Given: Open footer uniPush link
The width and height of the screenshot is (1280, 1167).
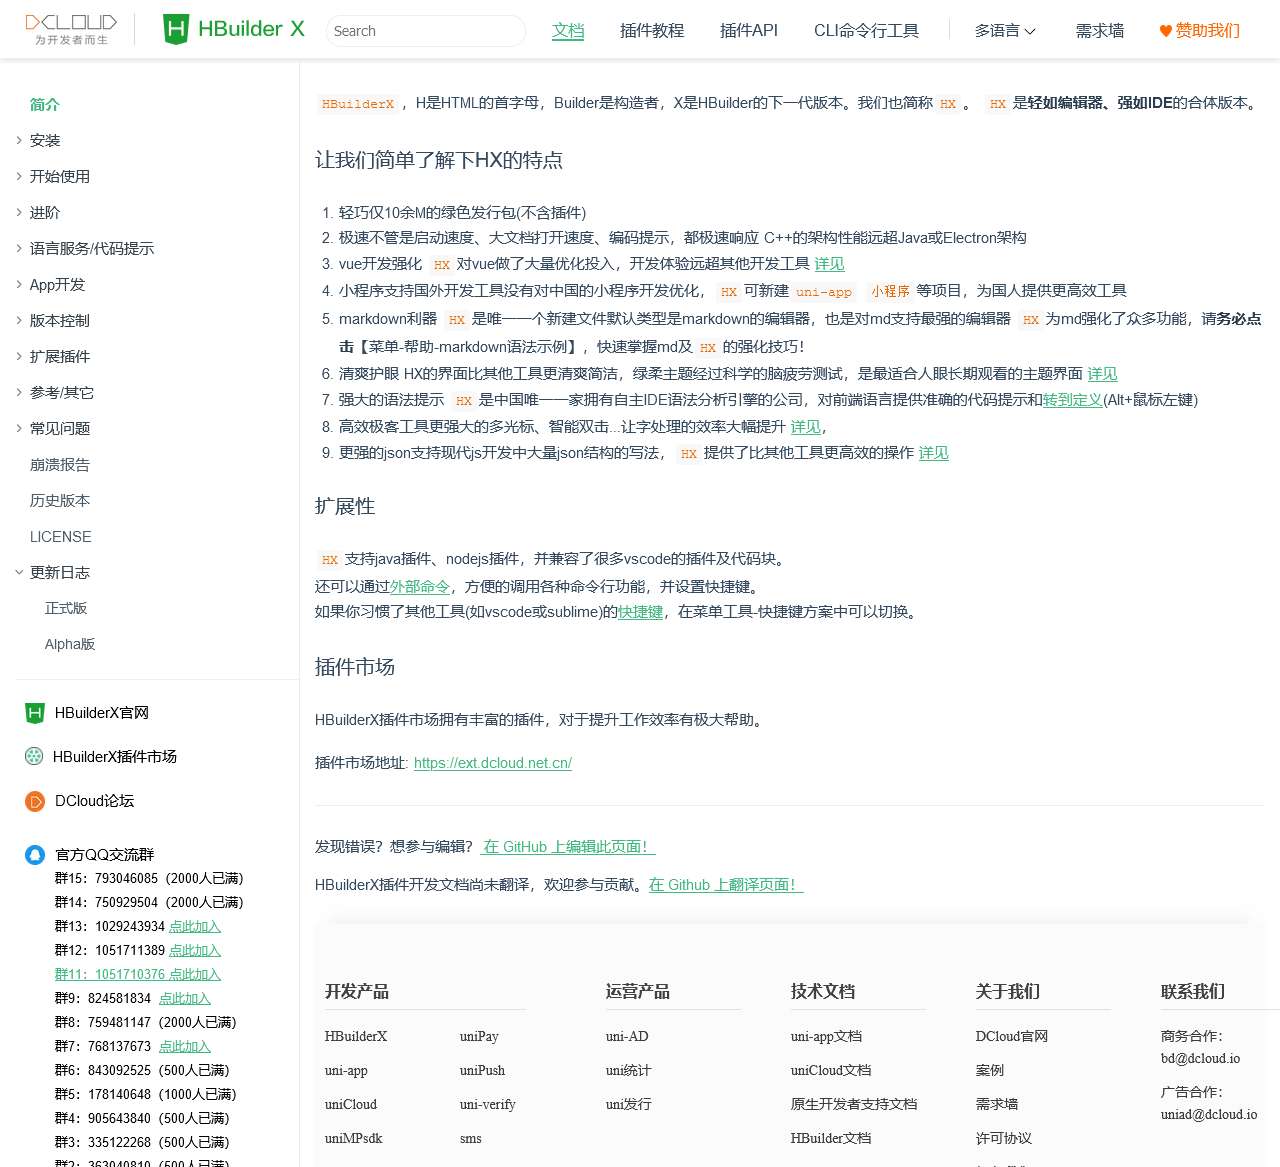Looking at the screenshot, I should [482, 1071].
